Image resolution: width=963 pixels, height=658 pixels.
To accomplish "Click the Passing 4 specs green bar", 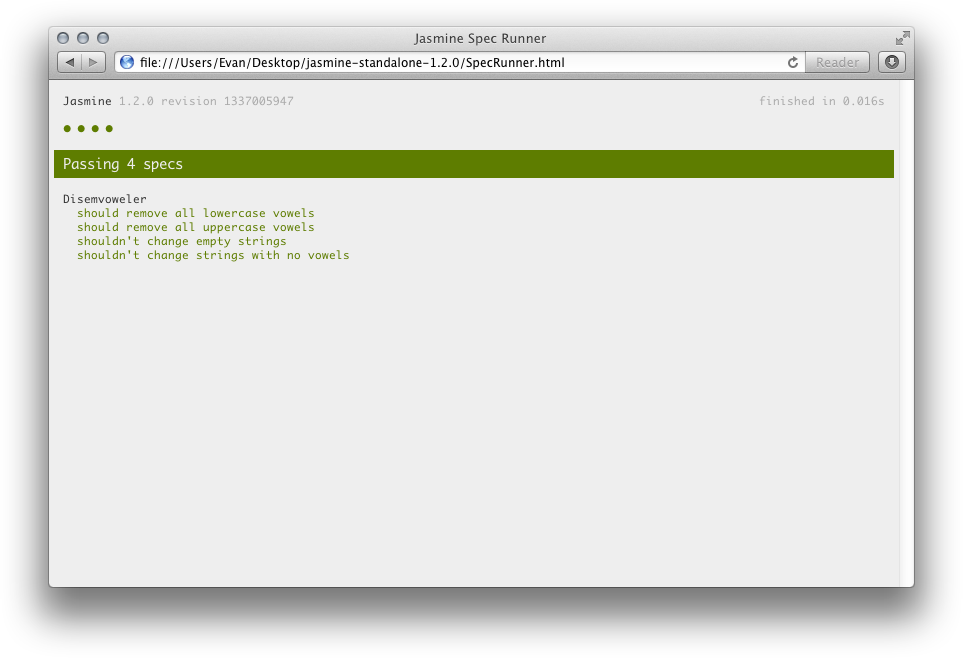I will (x=474, y=164).
